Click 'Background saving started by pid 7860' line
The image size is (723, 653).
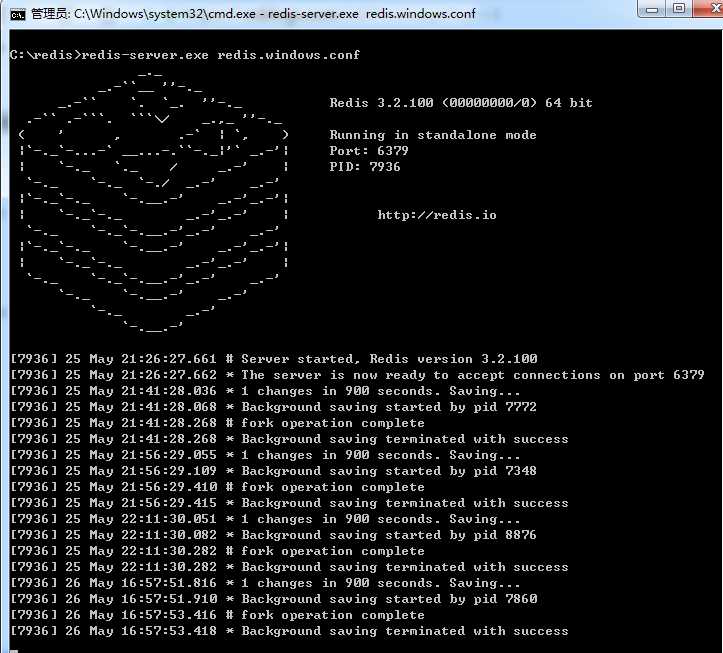click(x=273, y=599)
